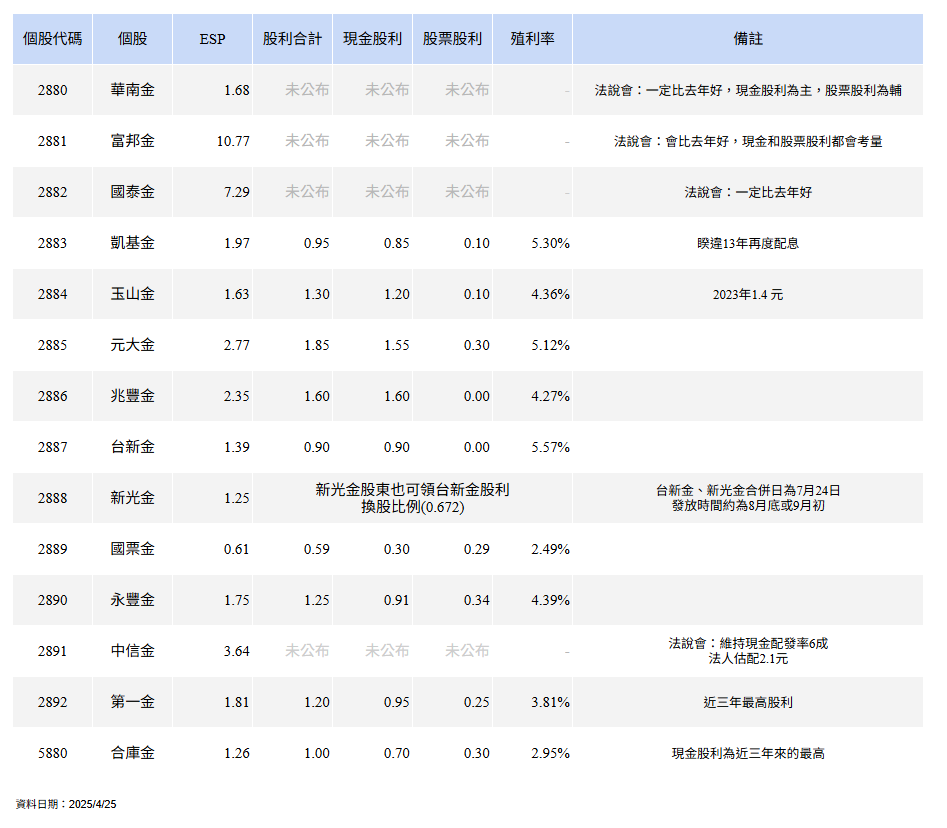
Task: Click yield value 3.81%
Action: 550,702
